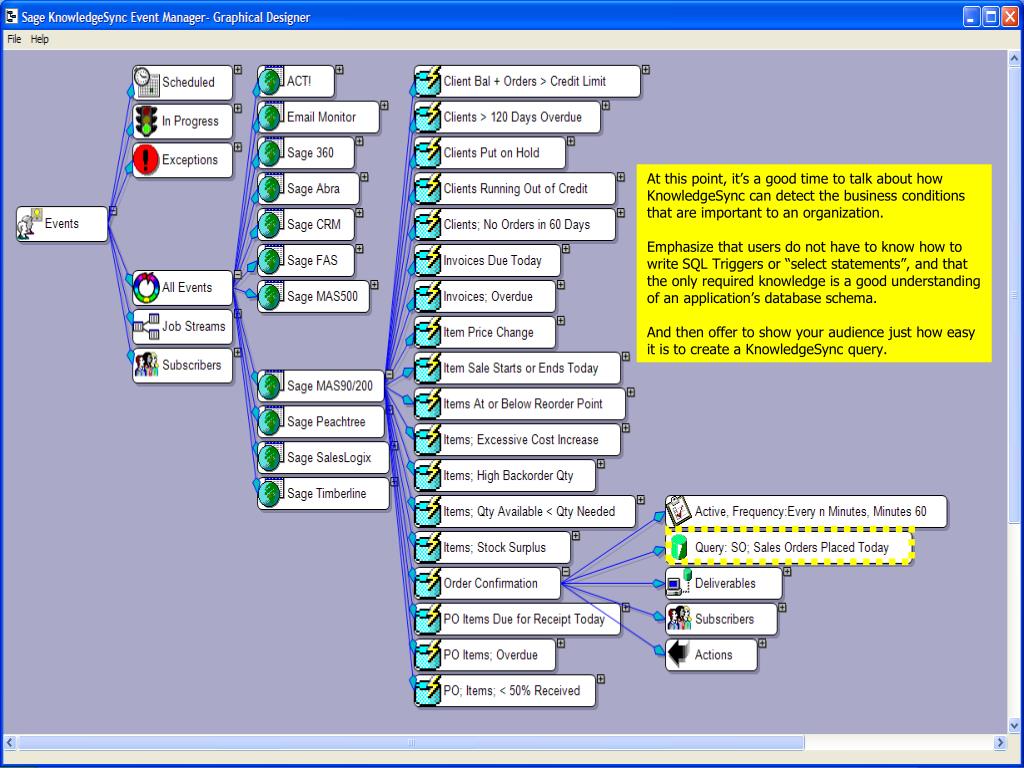Click the Sage MAS90/200 globe icon

pos(270,386)
